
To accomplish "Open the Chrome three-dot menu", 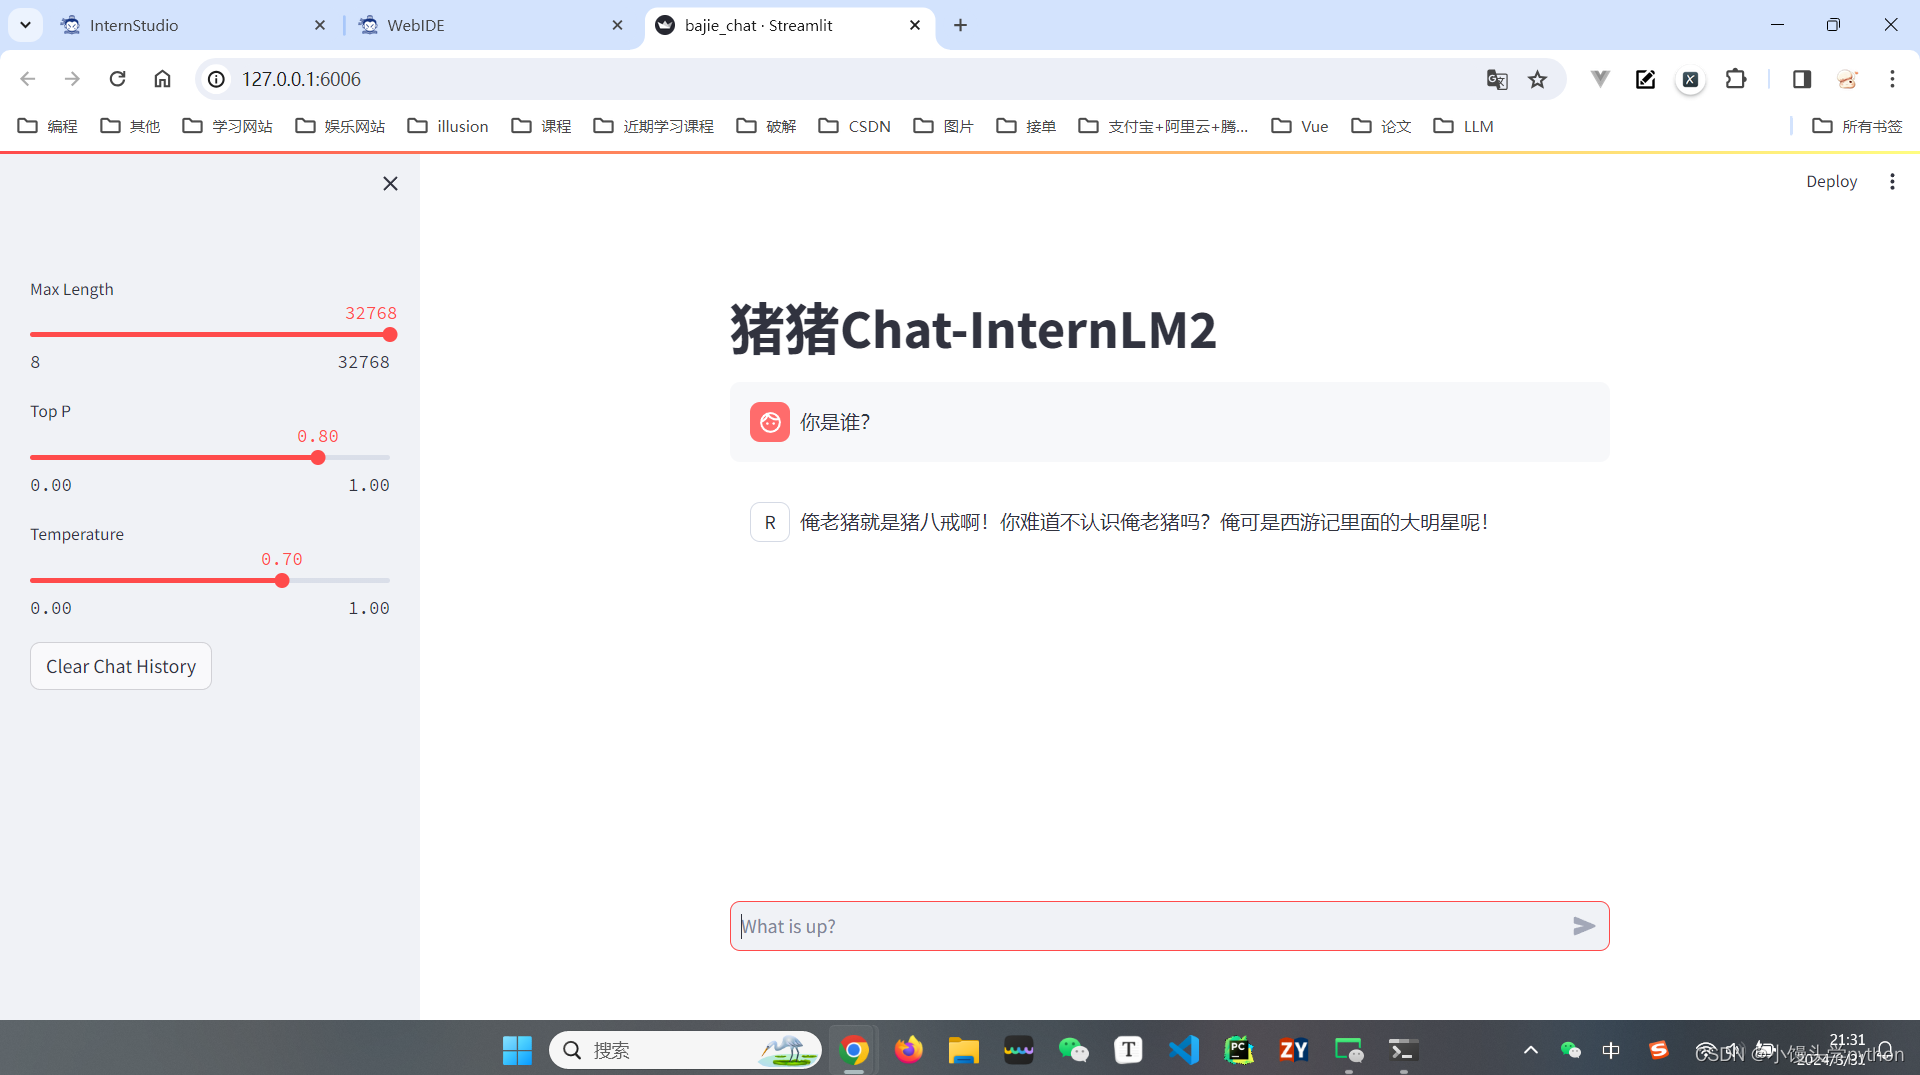I will [1892, 79].
